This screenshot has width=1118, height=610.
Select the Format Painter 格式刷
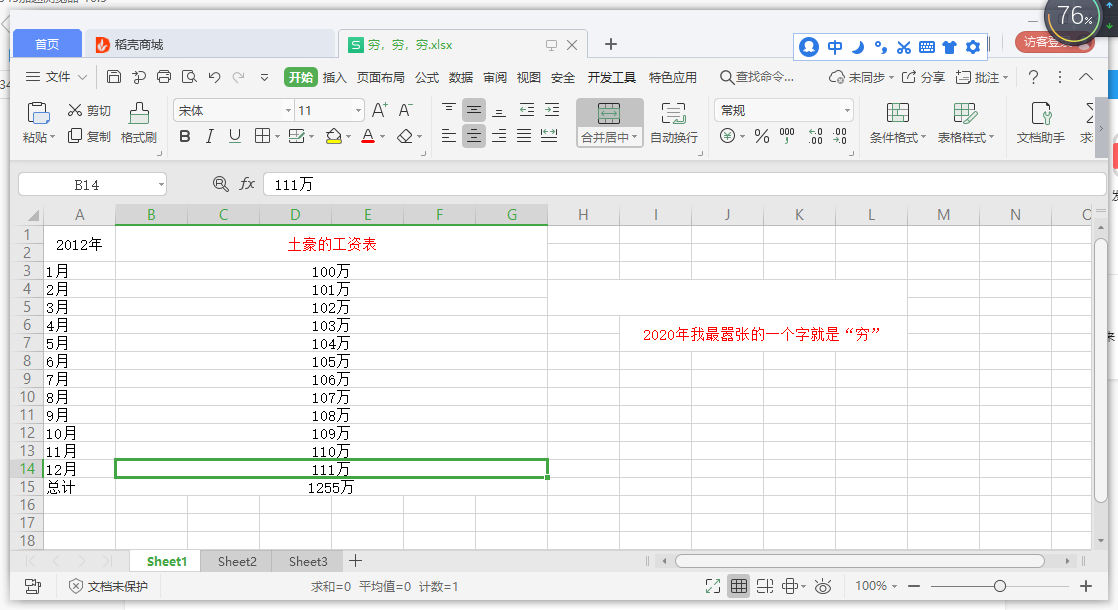(138, 123)
